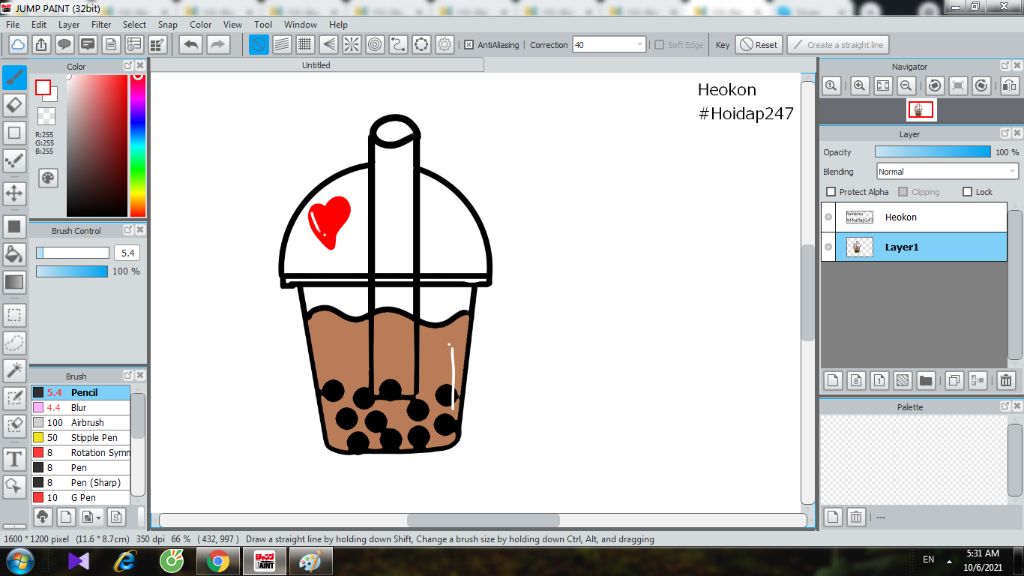1024x576 pixels.
Task: Toggle the Soft Edge checkbox
Action: pos(660,44)
